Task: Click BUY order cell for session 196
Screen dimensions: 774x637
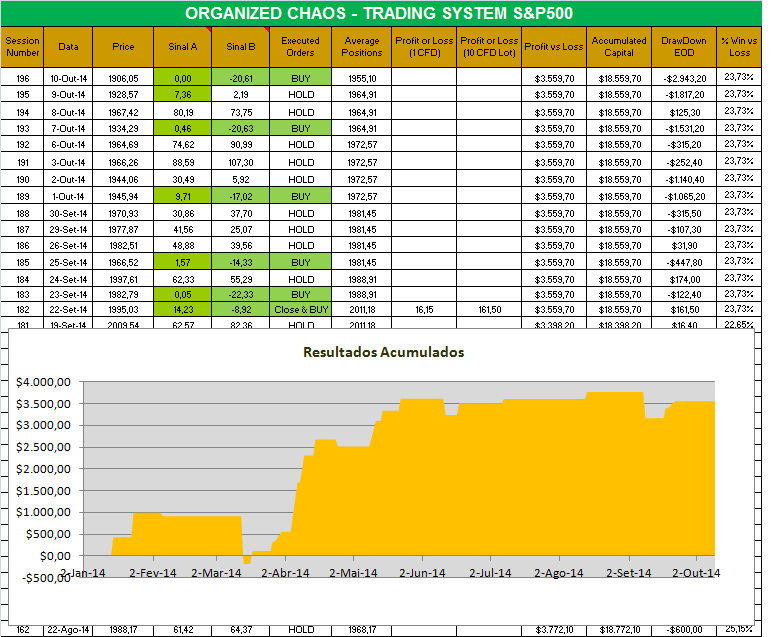Action: (x=301, y=79)
